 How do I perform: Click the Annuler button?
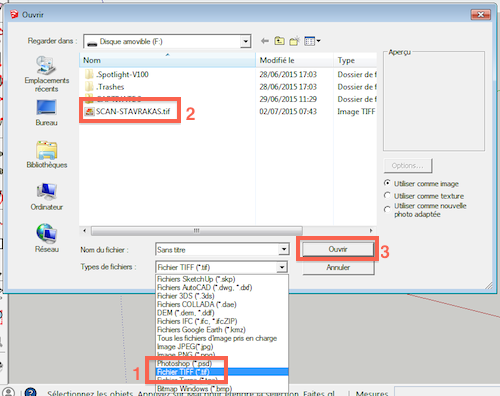coord(338,267)
